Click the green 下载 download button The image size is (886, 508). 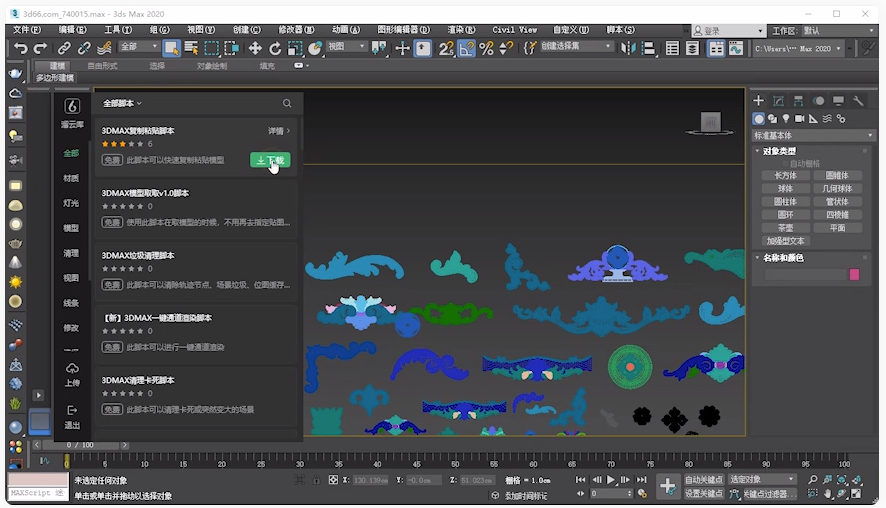[270, 160]
